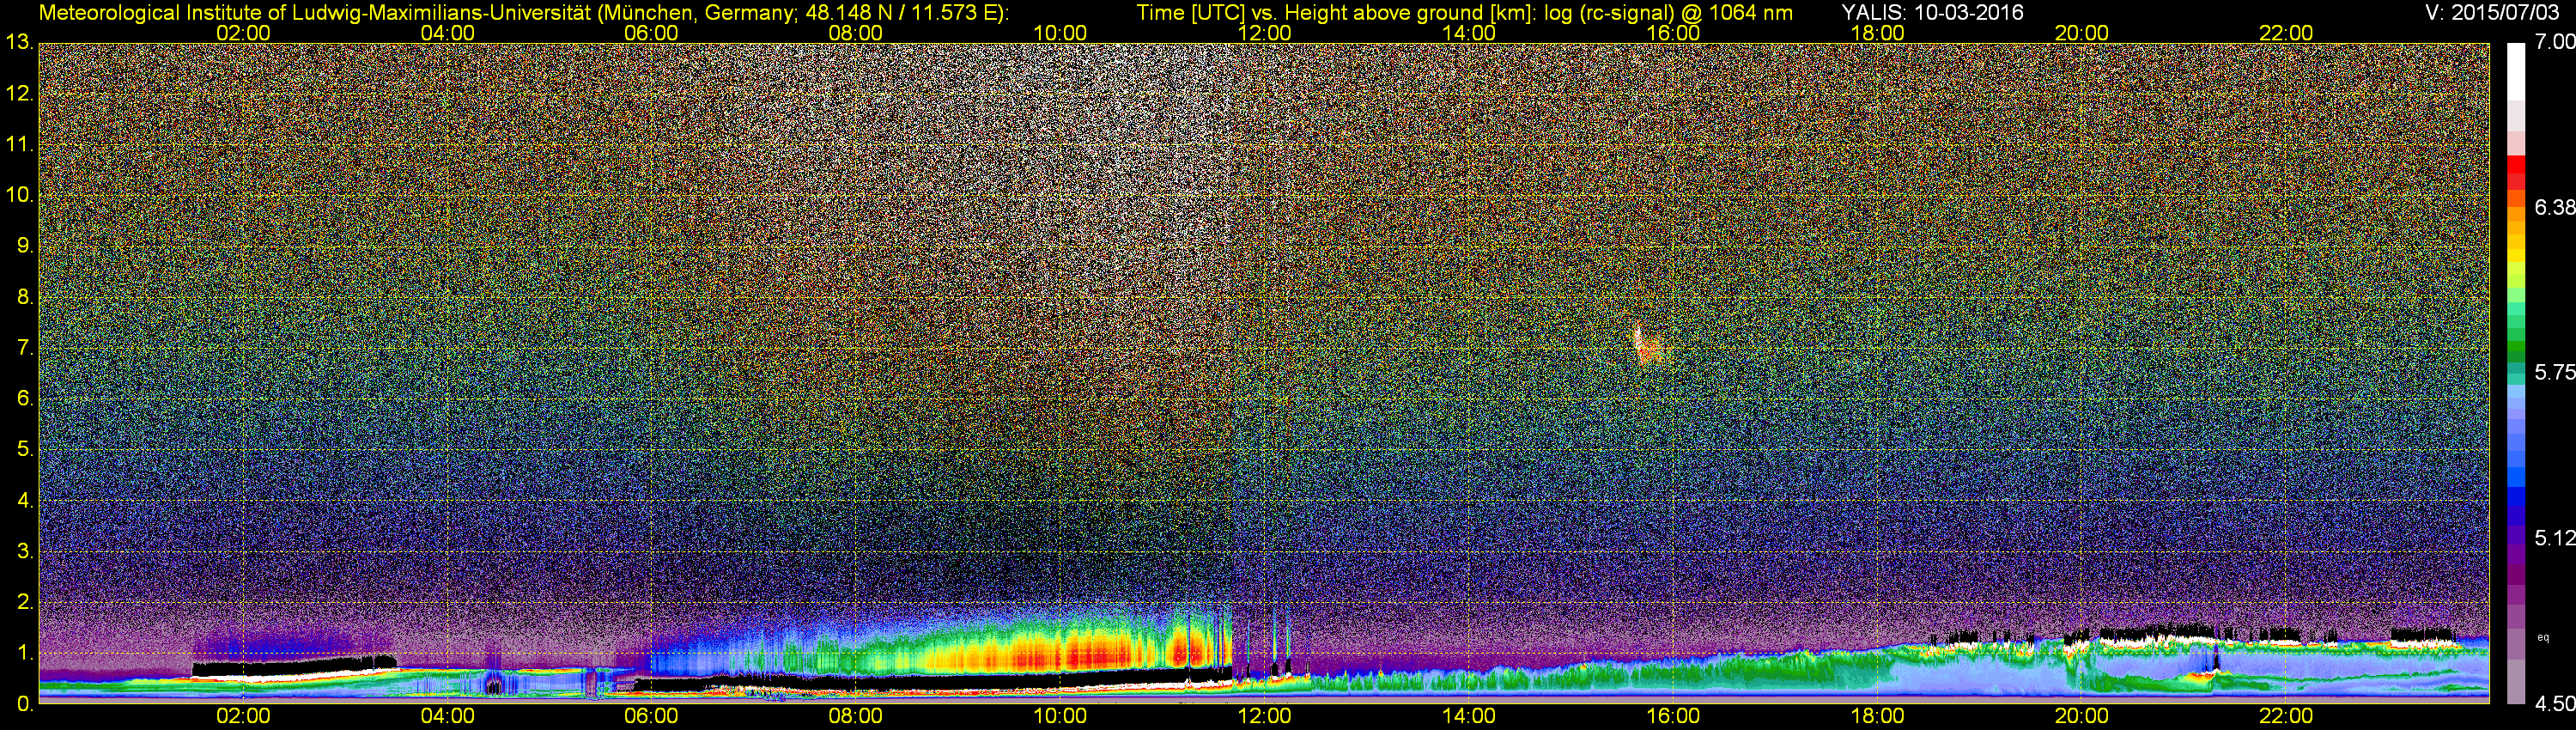Image resolution: width=2576 pixels, height=730 pixels.
Task: Click the "04:00" label on top time axis
Action: pyautogui.click(x=447, y=33)
